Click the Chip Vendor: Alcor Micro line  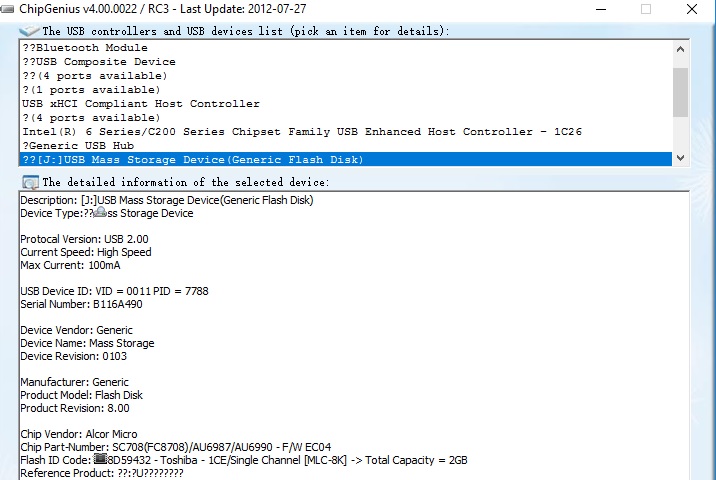click(79, 434)
